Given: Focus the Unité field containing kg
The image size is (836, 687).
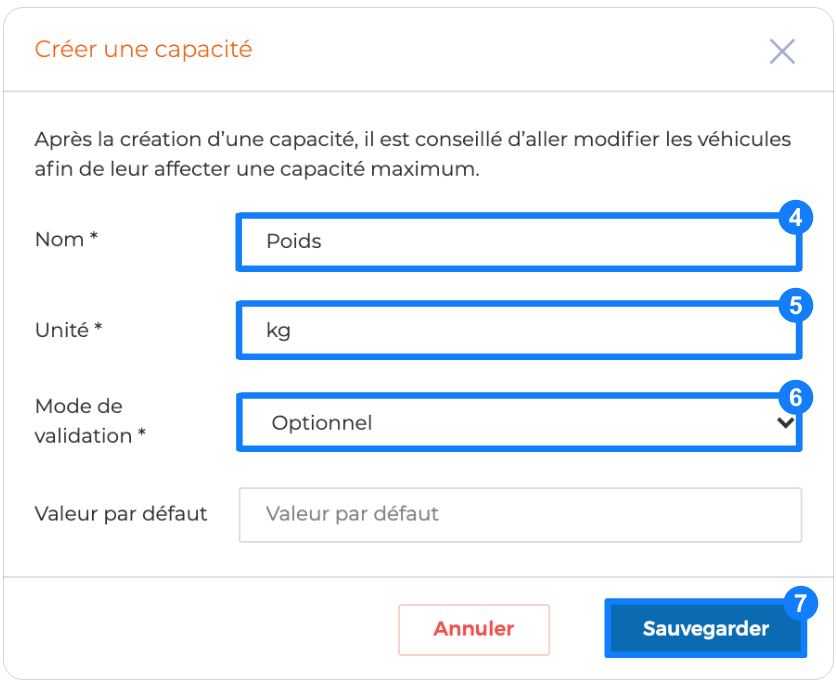Looking at the screenshot, I should pyautogui.click(x=519, y=330).
